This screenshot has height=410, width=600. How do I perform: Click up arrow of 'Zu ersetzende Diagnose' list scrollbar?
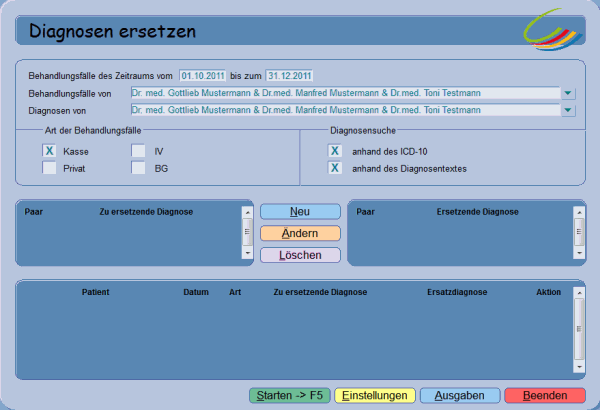coord(248,212)
